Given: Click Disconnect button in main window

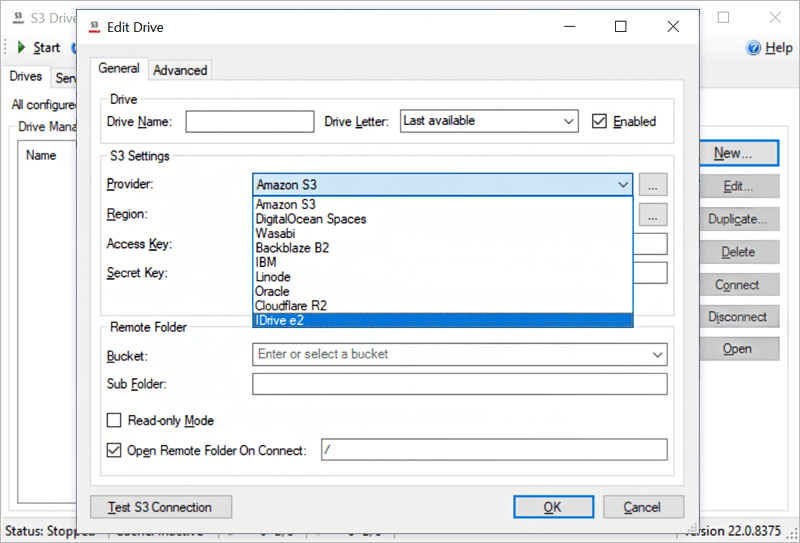Looking at the screenshot, I should (738, 316).
